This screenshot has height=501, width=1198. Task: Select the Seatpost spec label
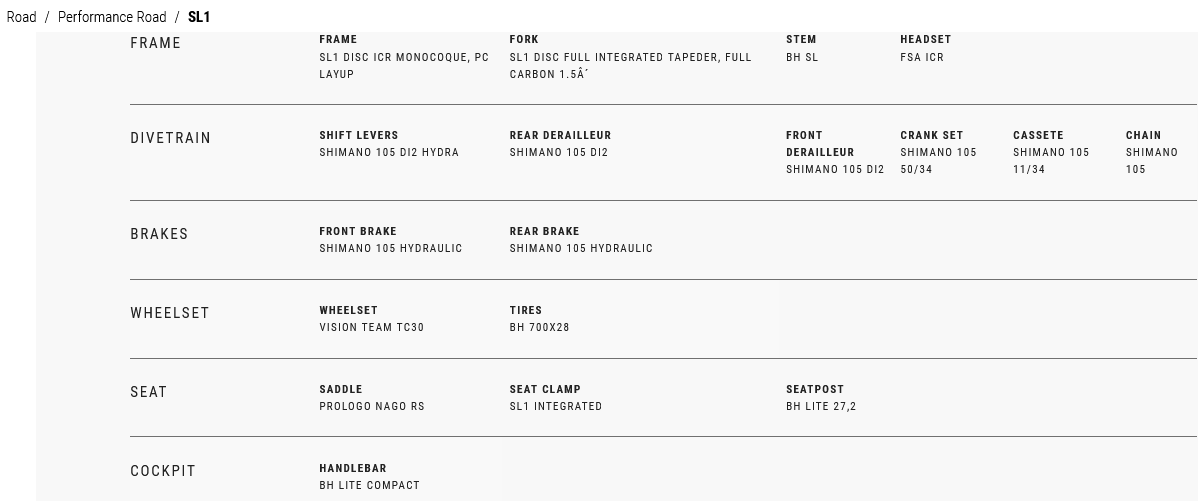click(815, 389)
